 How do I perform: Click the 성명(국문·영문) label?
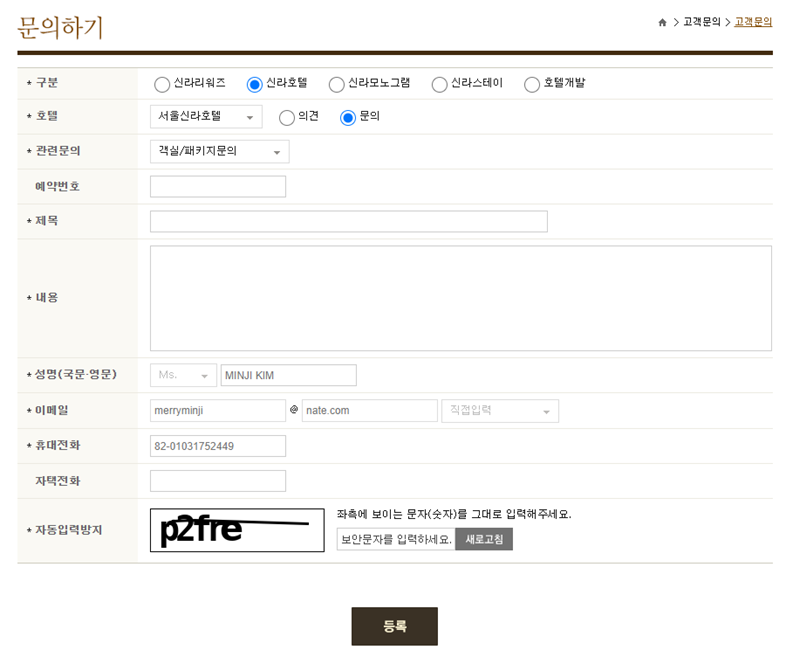75,374
